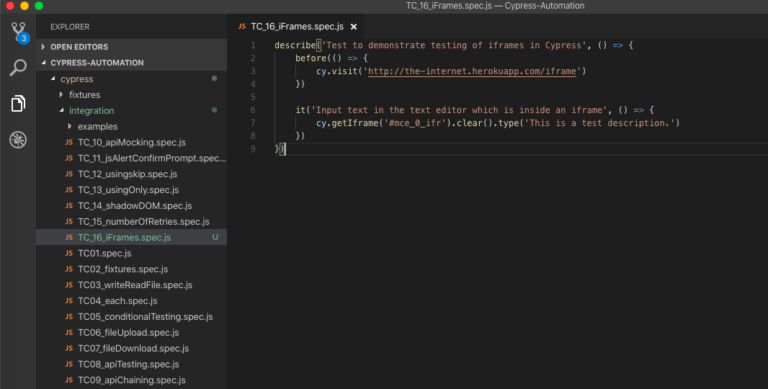Click the JS icon of TC09_apiChaining.spec.js
This screenshot has height=389, width=768.
pyautogui.click(x=69, y=380)
